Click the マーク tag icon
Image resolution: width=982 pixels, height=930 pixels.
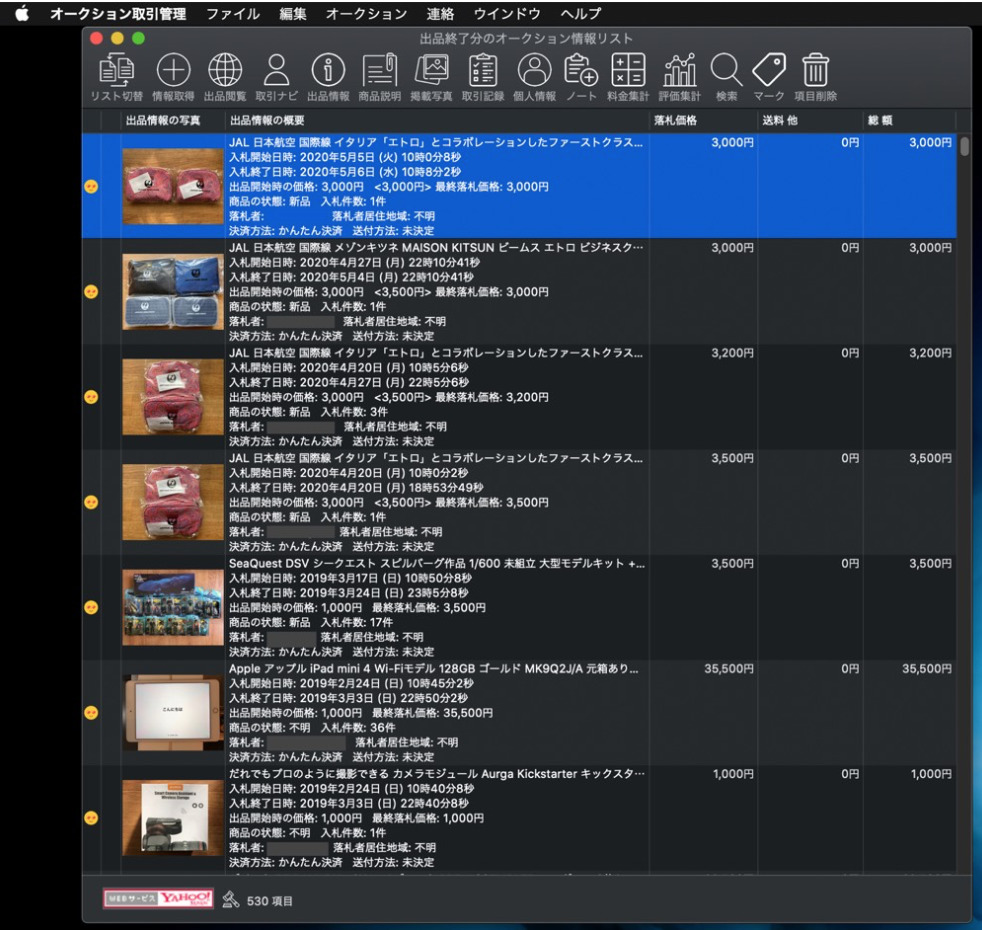(769, 70)
